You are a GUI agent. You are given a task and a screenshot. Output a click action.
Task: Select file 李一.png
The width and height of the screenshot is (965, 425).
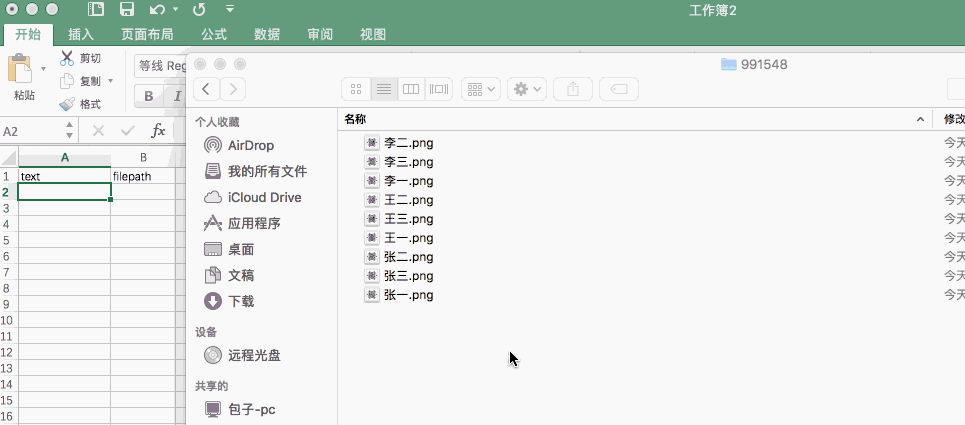click(x=399, y=181)
